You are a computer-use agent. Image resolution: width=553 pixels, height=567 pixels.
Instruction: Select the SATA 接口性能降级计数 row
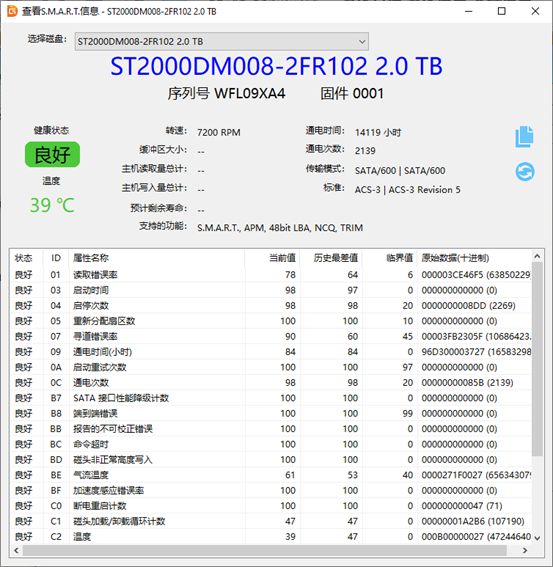tap(271, 398)
